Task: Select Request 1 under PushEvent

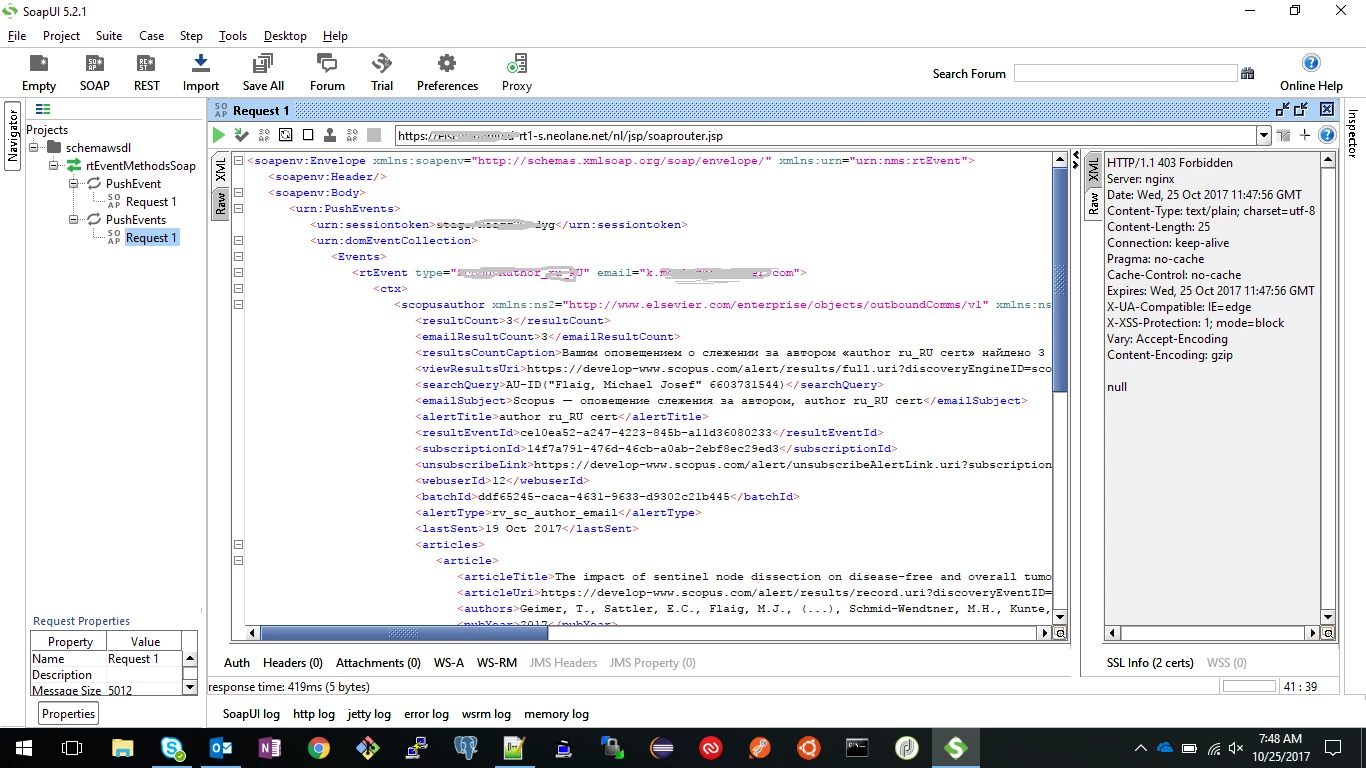Action: pyautogui.click(x=151, y=202)
